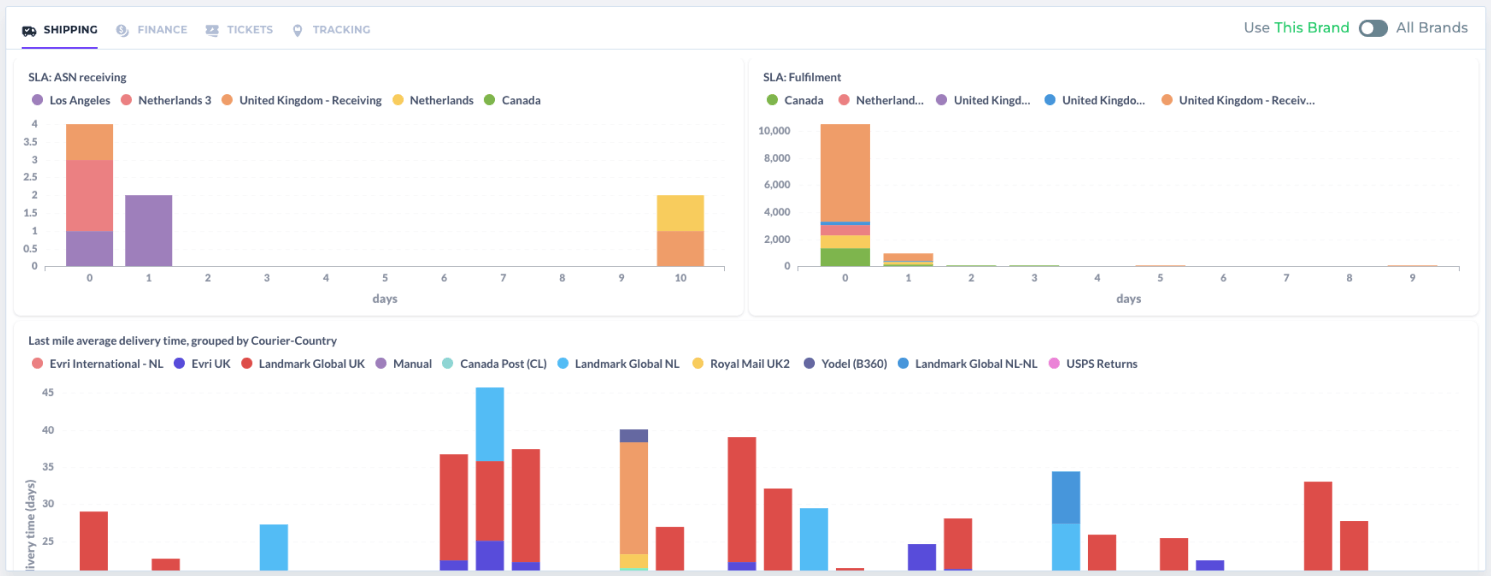
Task: Toggle Canada legend in SLA Fulfilment chart
Action: pos(803,100)
